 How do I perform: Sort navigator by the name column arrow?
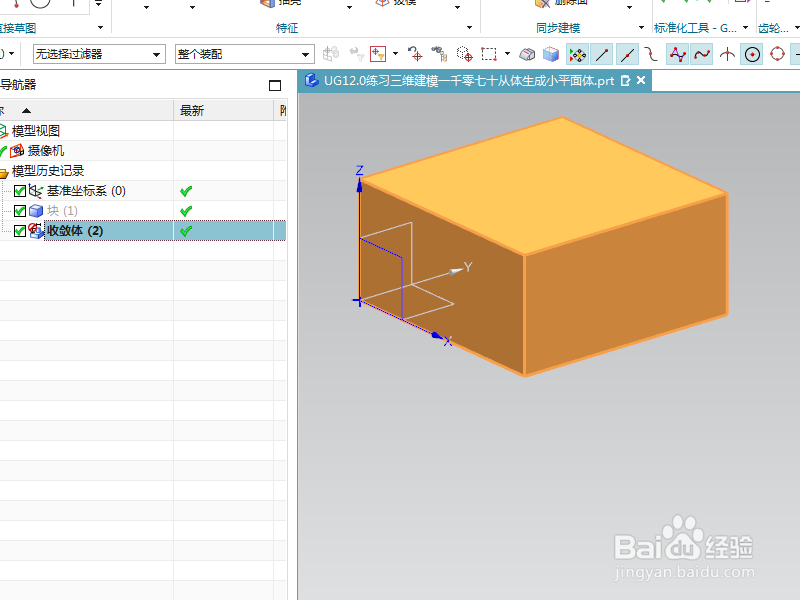(x=27, y=110)
